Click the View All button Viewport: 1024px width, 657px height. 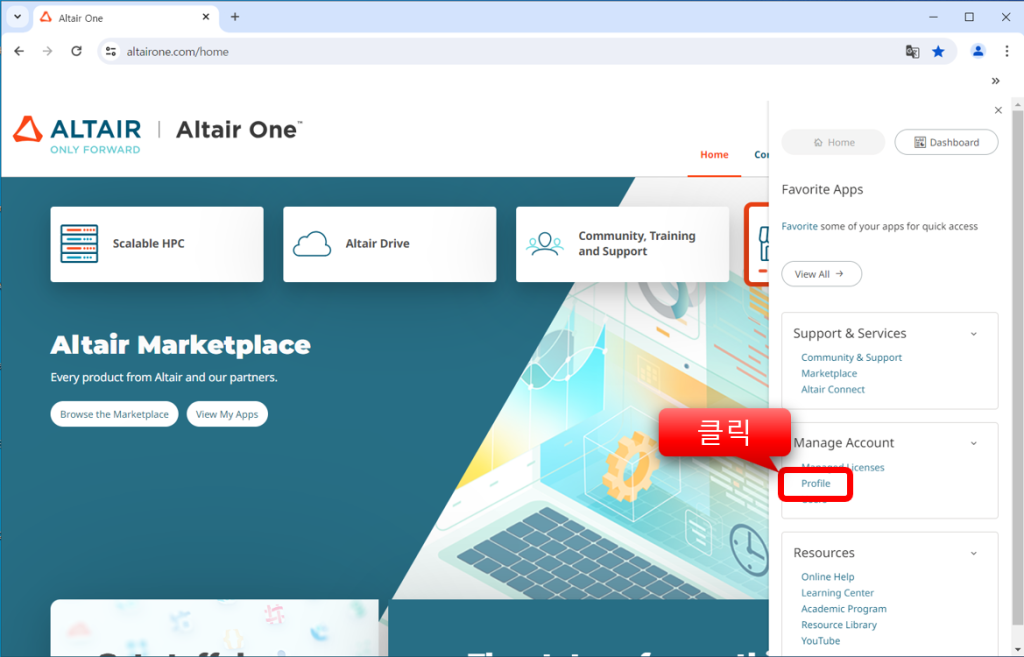pyautogui.click(x=822, y=274)
